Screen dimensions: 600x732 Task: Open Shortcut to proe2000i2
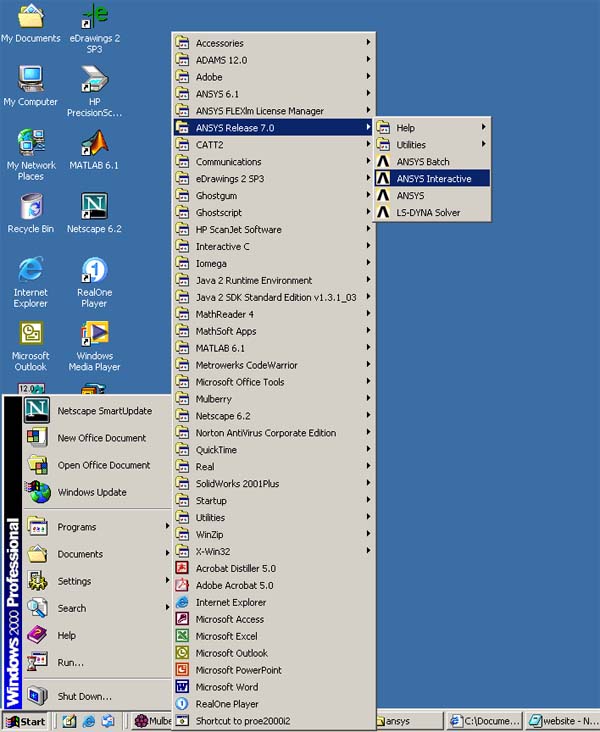[x=274, y=721]
